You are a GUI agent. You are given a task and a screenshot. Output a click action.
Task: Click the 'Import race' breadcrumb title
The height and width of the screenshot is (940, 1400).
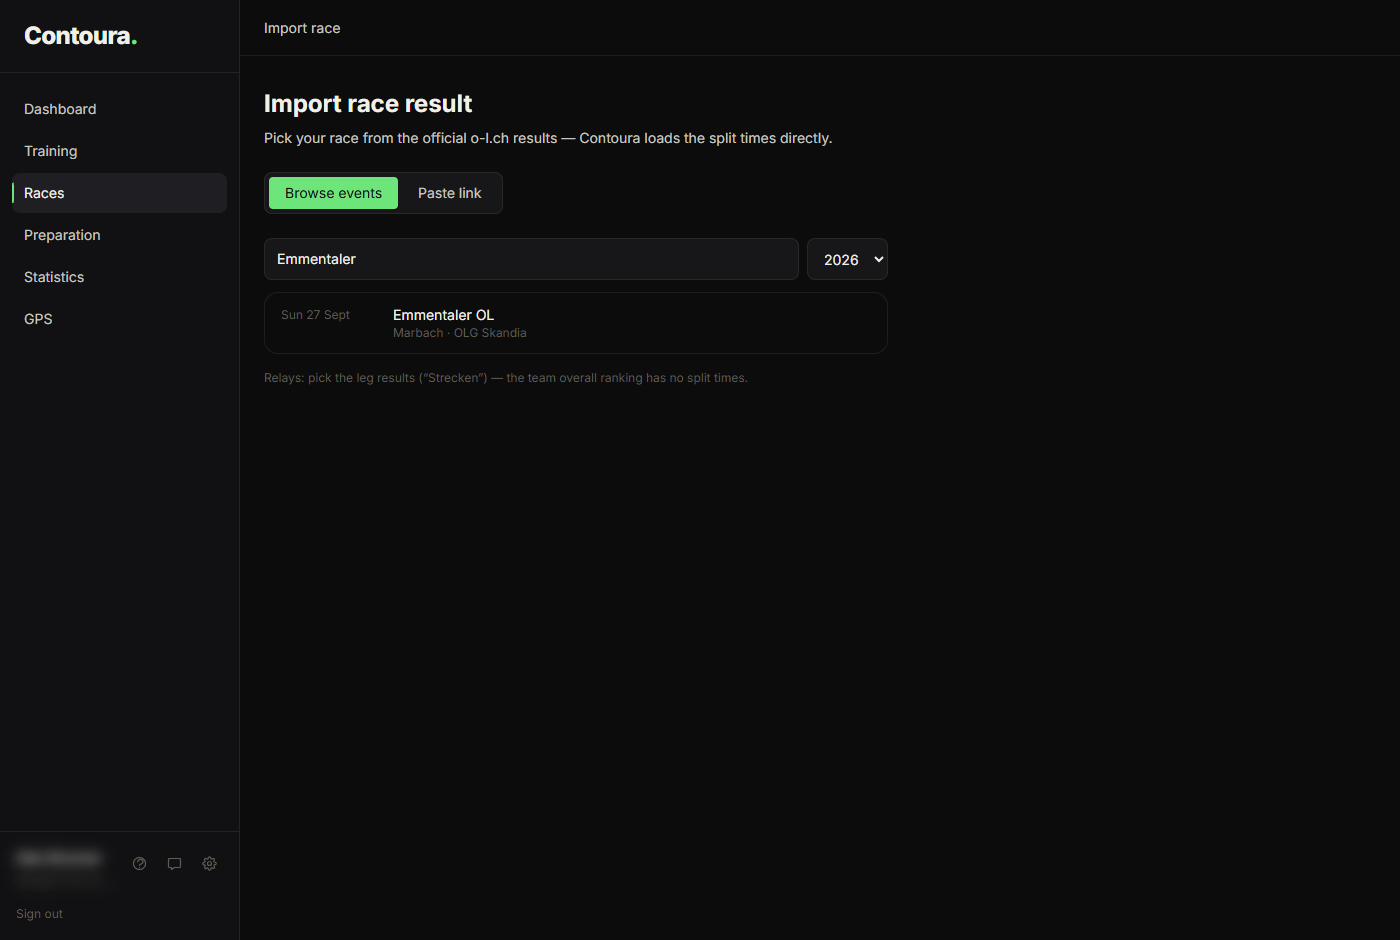302,28
